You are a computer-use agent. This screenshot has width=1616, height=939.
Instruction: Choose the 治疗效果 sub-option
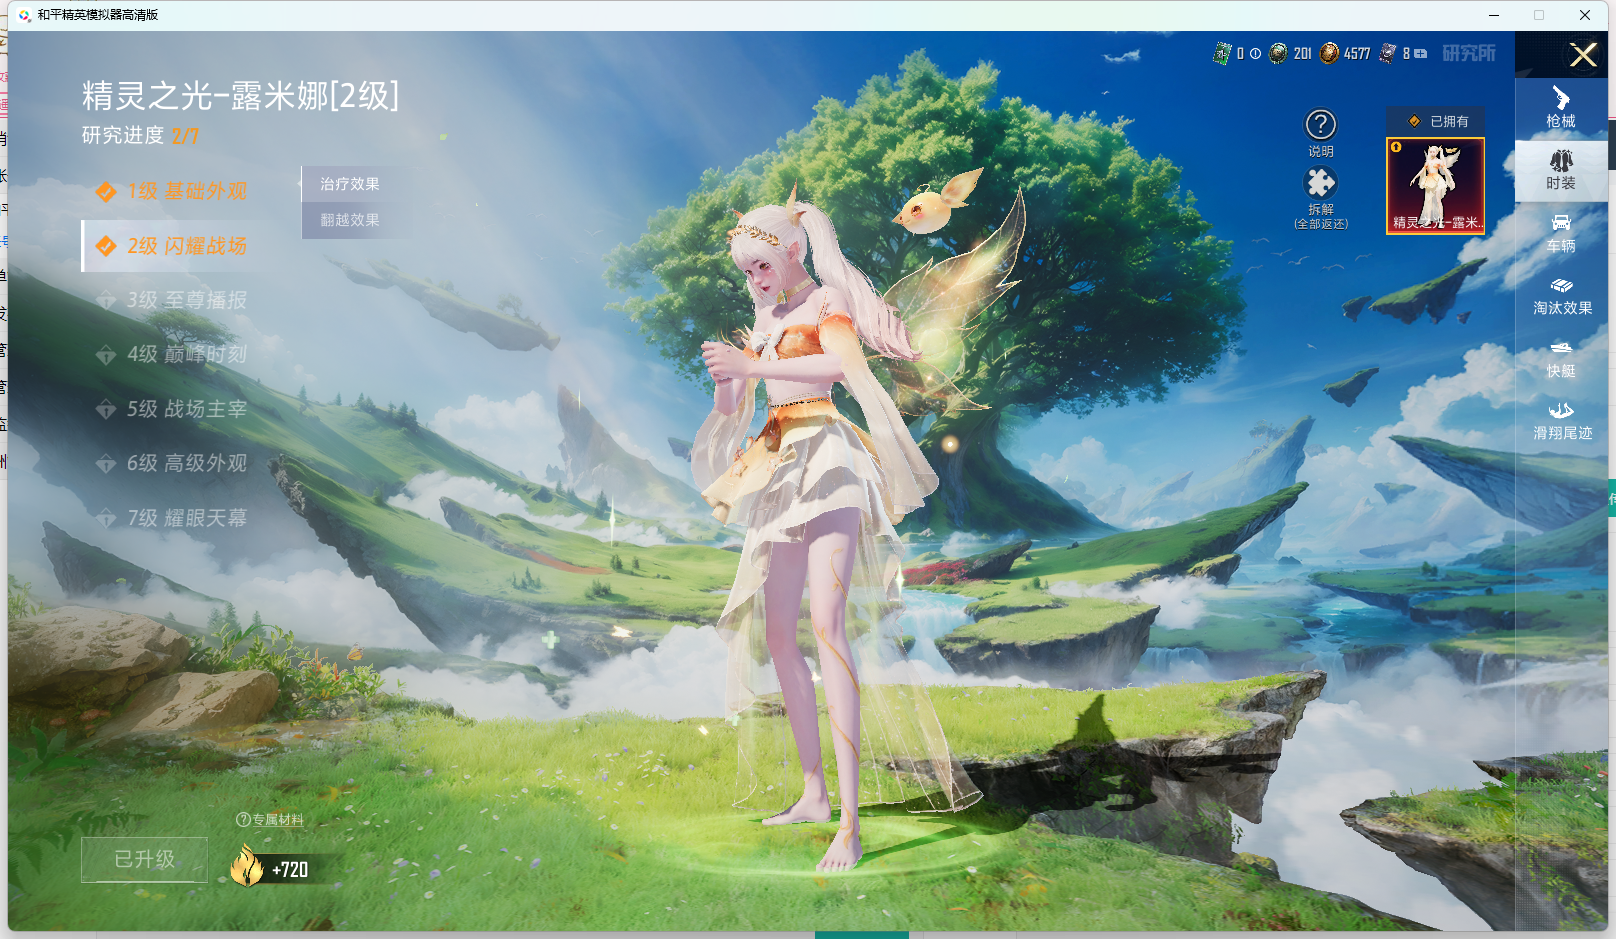tap(350, 184)
